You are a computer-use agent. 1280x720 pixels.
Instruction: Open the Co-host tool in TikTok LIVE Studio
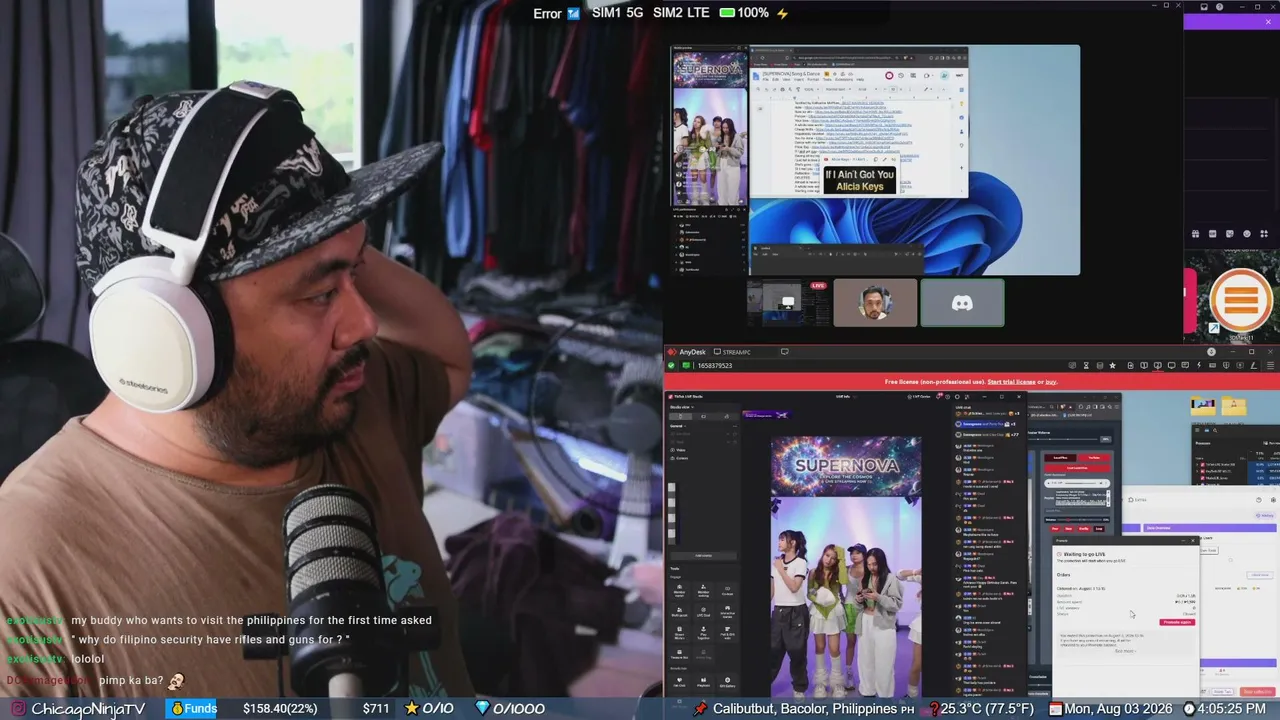(x=728, y=589)
